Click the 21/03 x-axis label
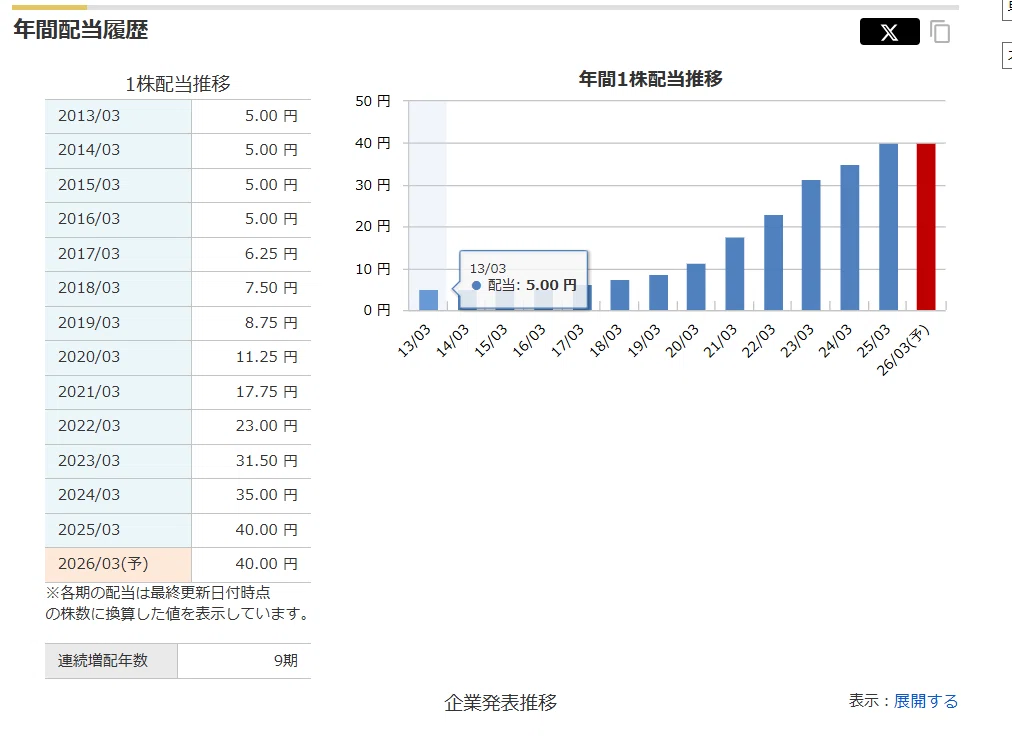The width and height of the screenshot is (1012, 743). [720, 341]
